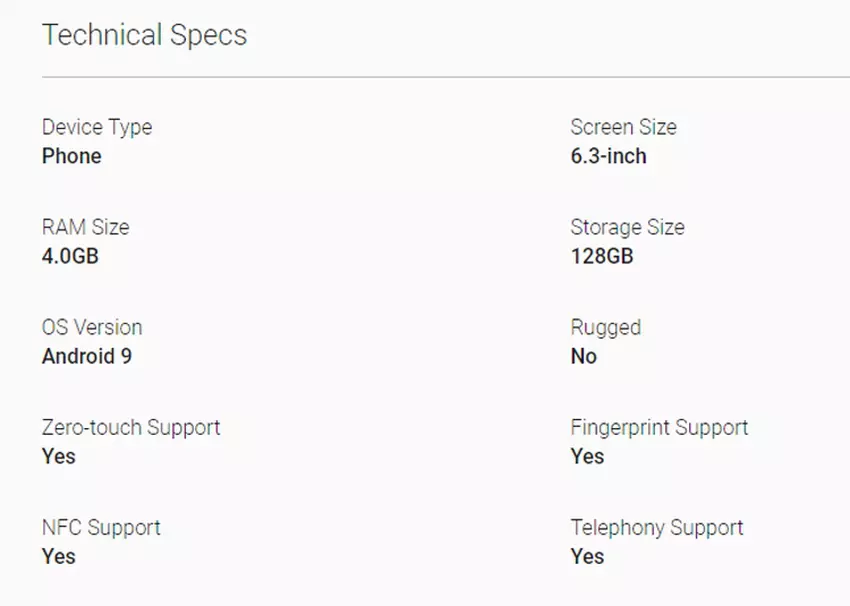Select Yes under Zero-touch Support
The image size is (850, 606).
(x=59, y=456)
